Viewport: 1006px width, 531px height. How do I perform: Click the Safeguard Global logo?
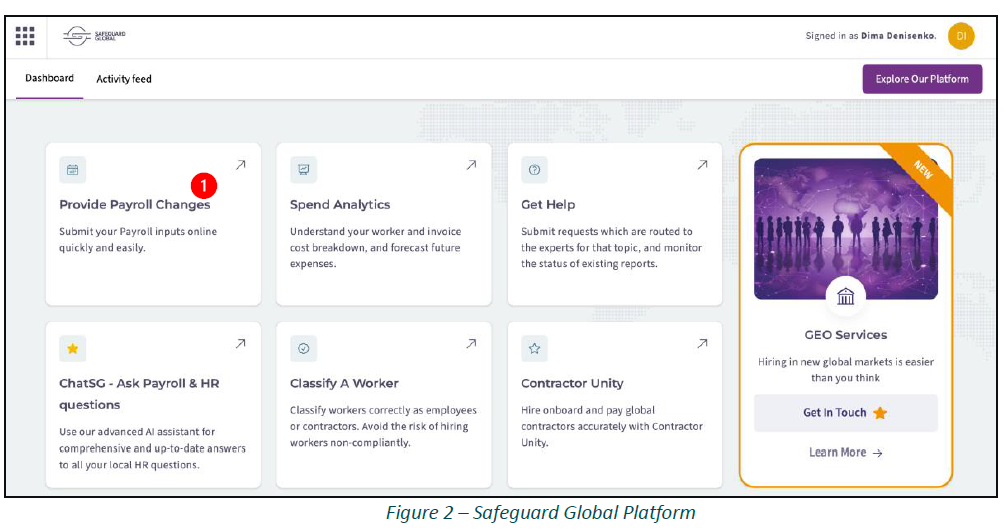click(x=94, y=36)
